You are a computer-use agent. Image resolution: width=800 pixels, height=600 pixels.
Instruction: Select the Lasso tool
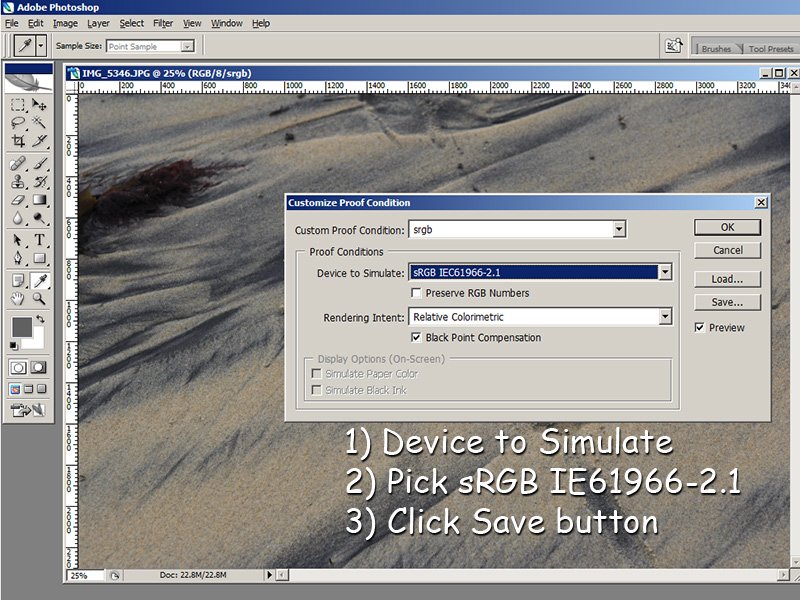[18, 122]
